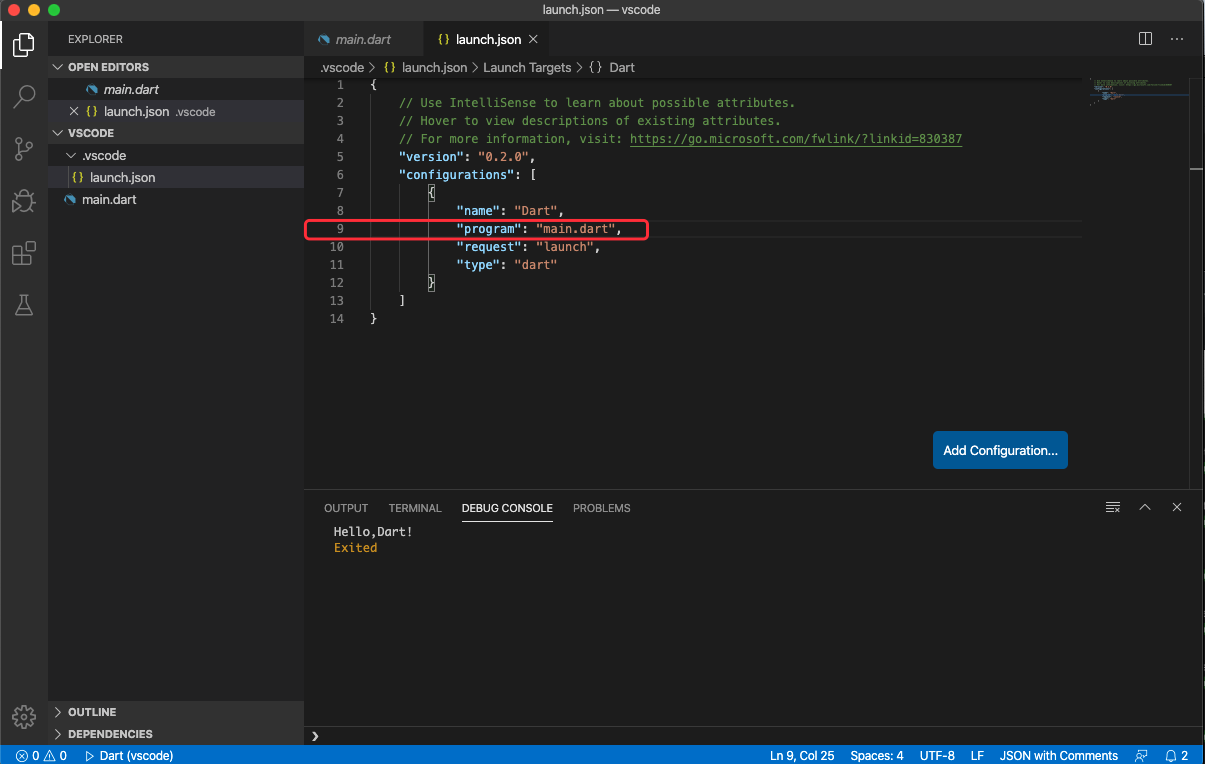Click the "request" key on line 10
Viewport: 1205px width, 764px height.
tap(488, 247)
